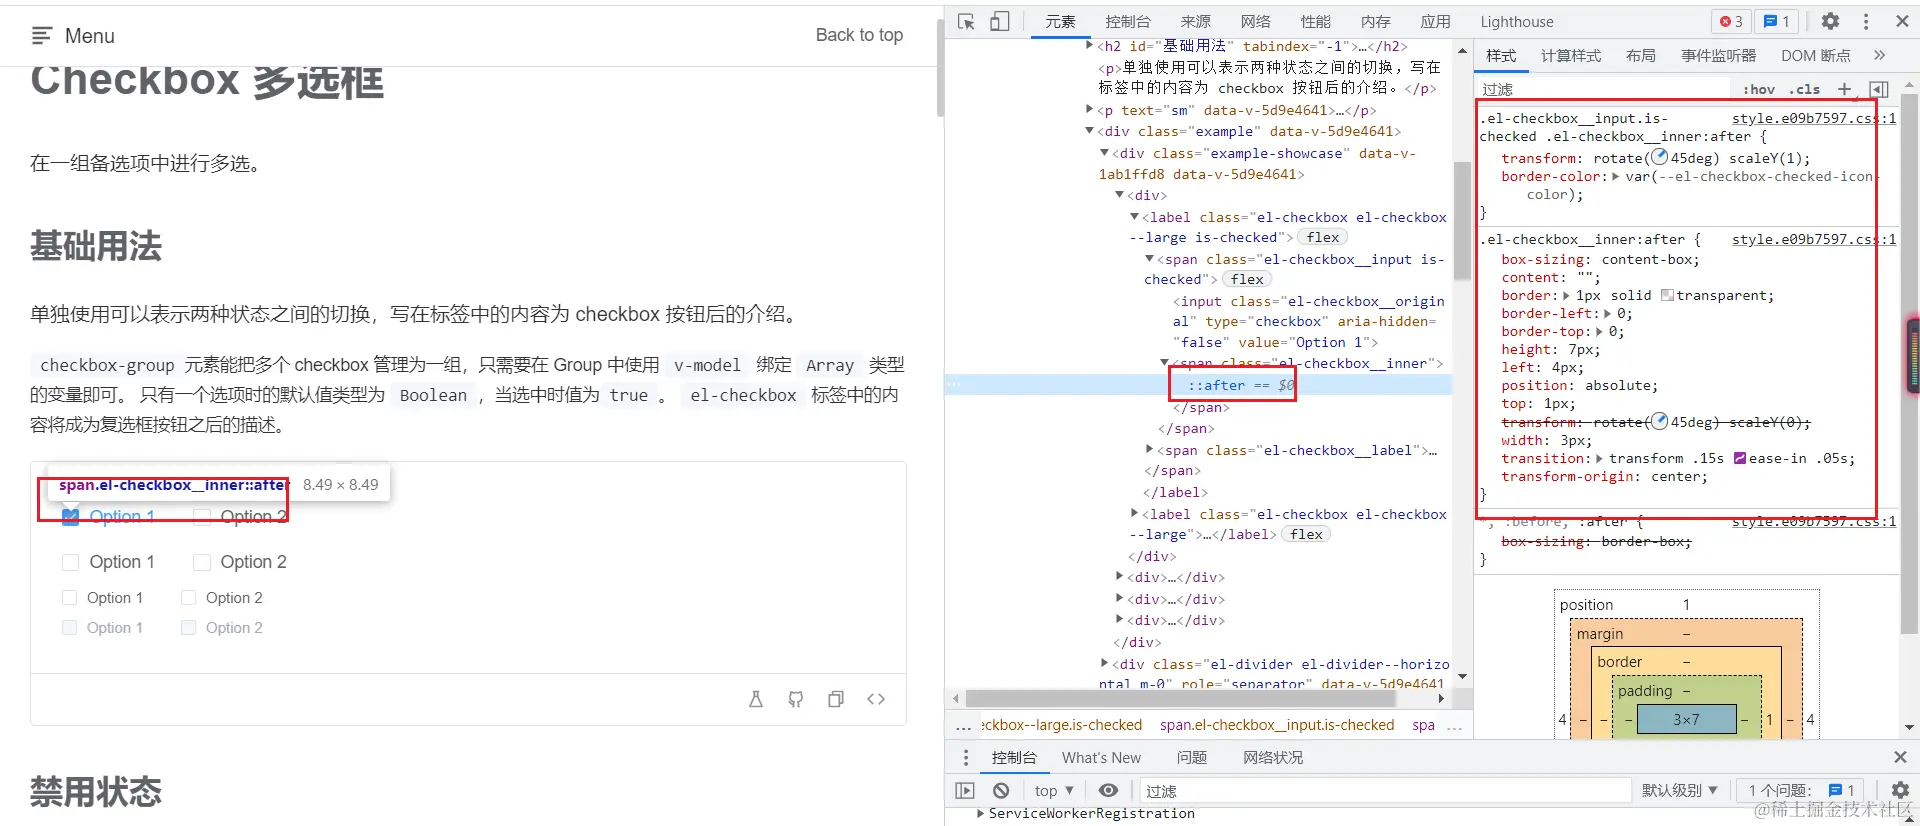Image resolution: width=1920 pixels, height=826 pixels.
Task: Create a live expression with the eye icon
Action: tap(1108, 790)
